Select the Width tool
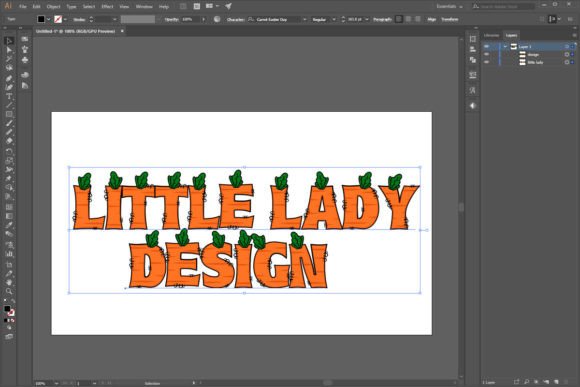The width and height of the screenshot is (580, 387). (9, 170)
